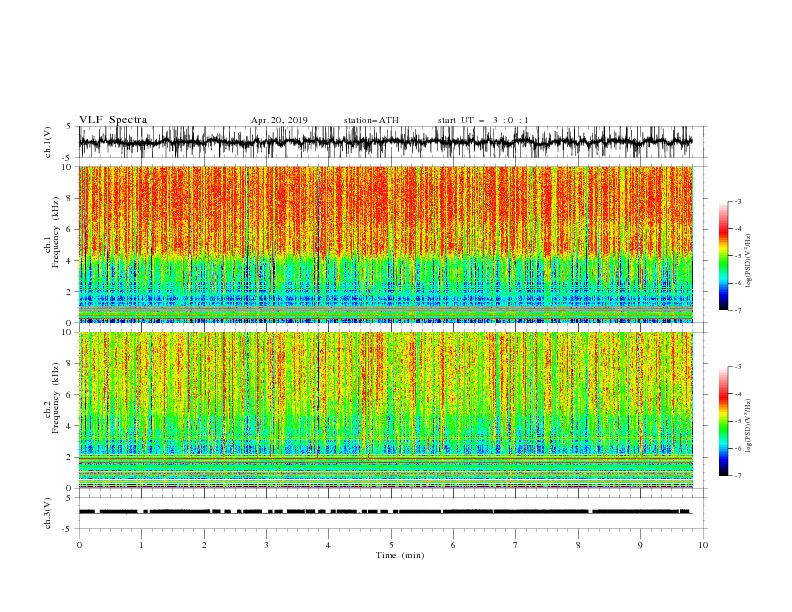This screenshot has height=612, width=792.
Task: Click the ch.1 spectrogram panel
Action: (386, 244)
